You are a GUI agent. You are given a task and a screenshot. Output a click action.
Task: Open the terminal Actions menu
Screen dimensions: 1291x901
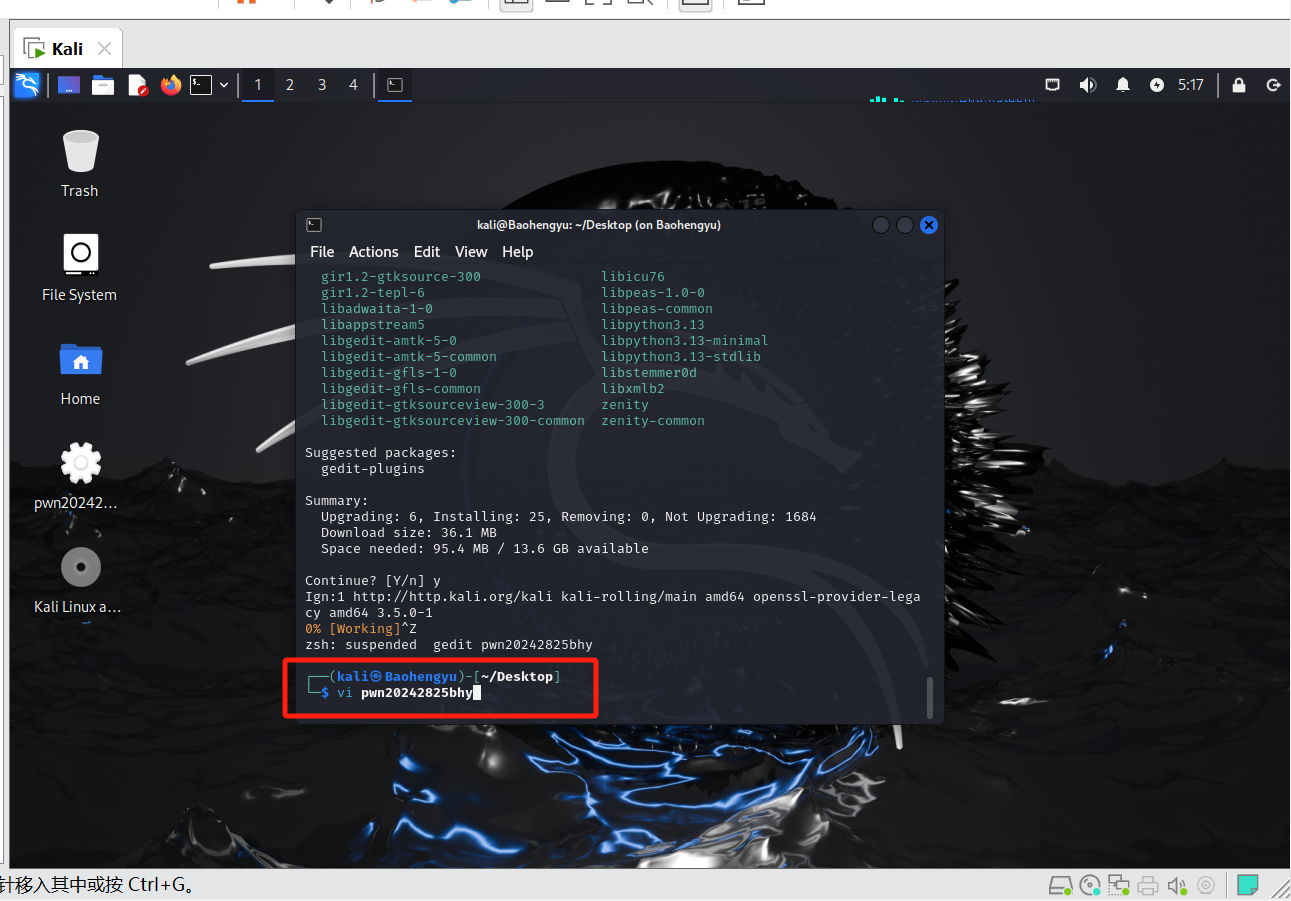pyautogui.click(x=374, y=252)
